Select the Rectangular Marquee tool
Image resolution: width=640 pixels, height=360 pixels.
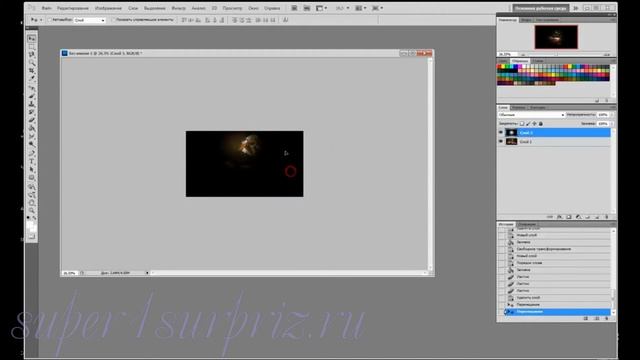pyautogui.click(x=32, y=47)
